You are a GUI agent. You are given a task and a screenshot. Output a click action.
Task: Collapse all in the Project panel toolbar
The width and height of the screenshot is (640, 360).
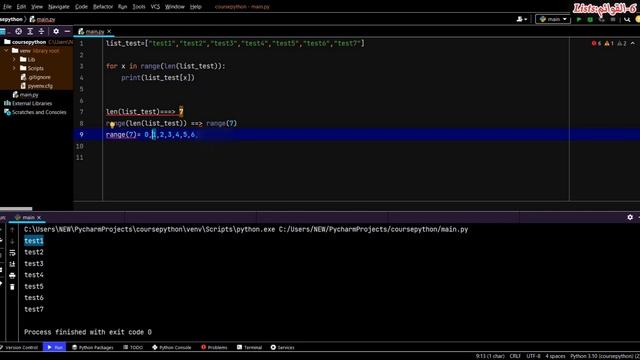(41, 31)
